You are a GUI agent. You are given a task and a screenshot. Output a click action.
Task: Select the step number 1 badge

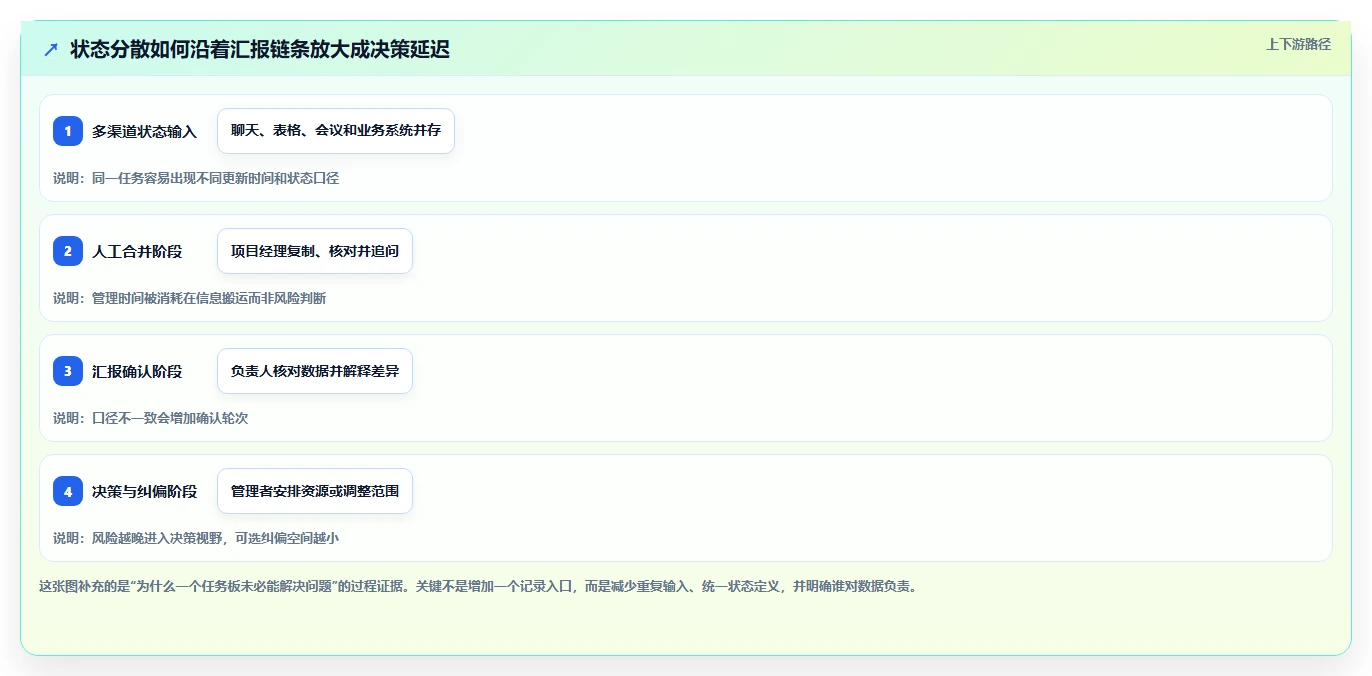tap(68, 131)
